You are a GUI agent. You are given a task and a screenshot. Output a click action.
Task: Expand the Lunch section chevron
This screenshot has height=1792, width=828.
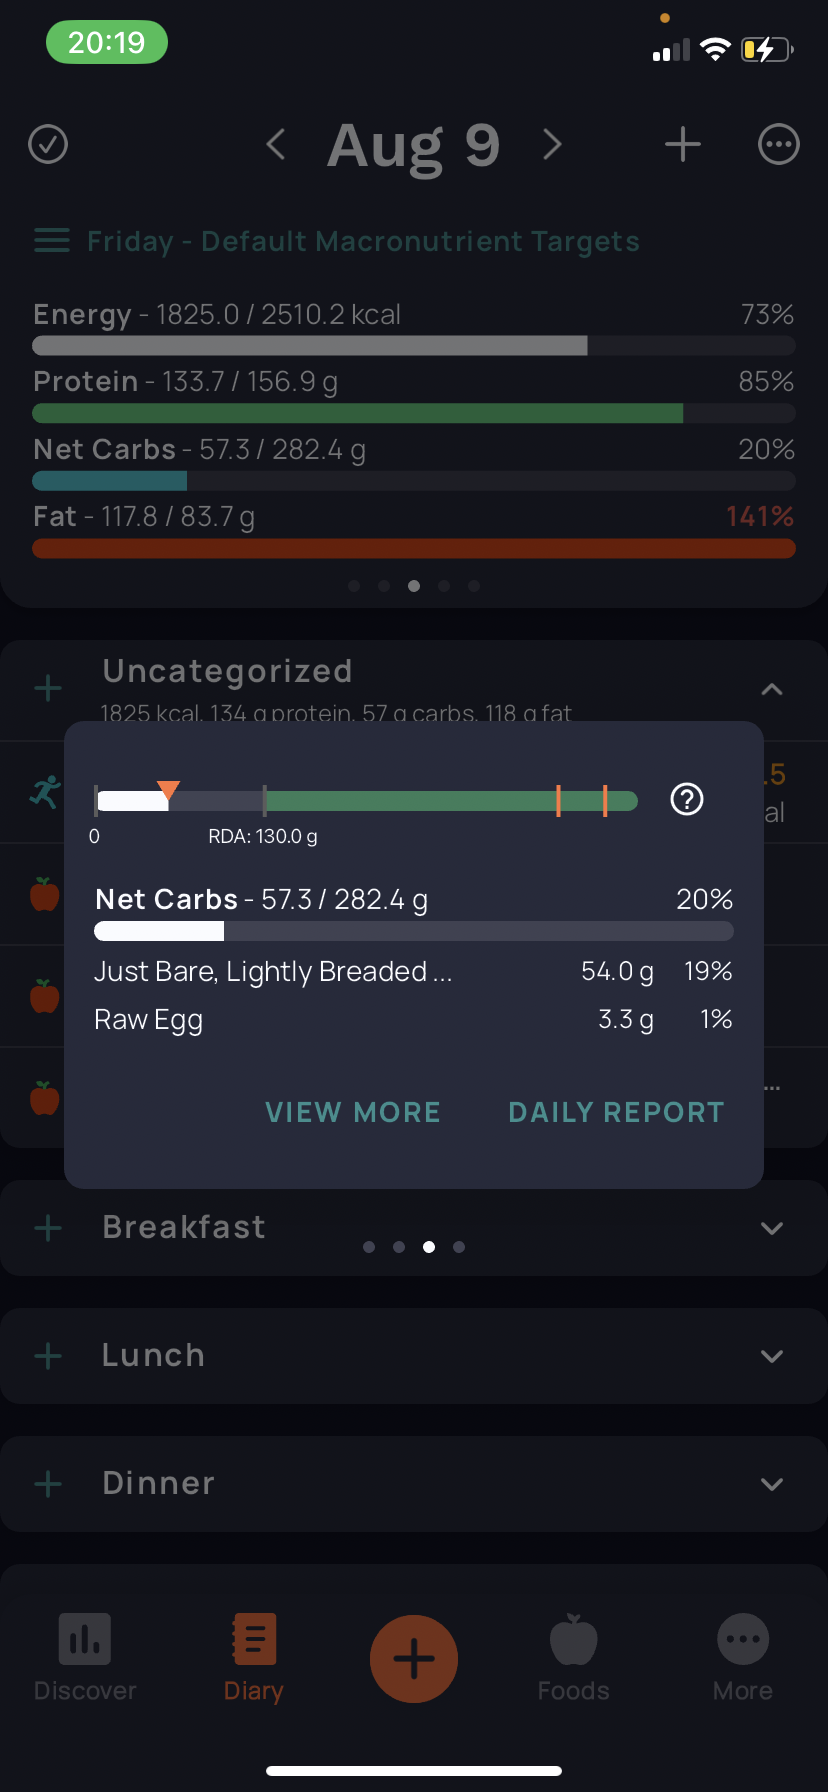point(772,1356)
